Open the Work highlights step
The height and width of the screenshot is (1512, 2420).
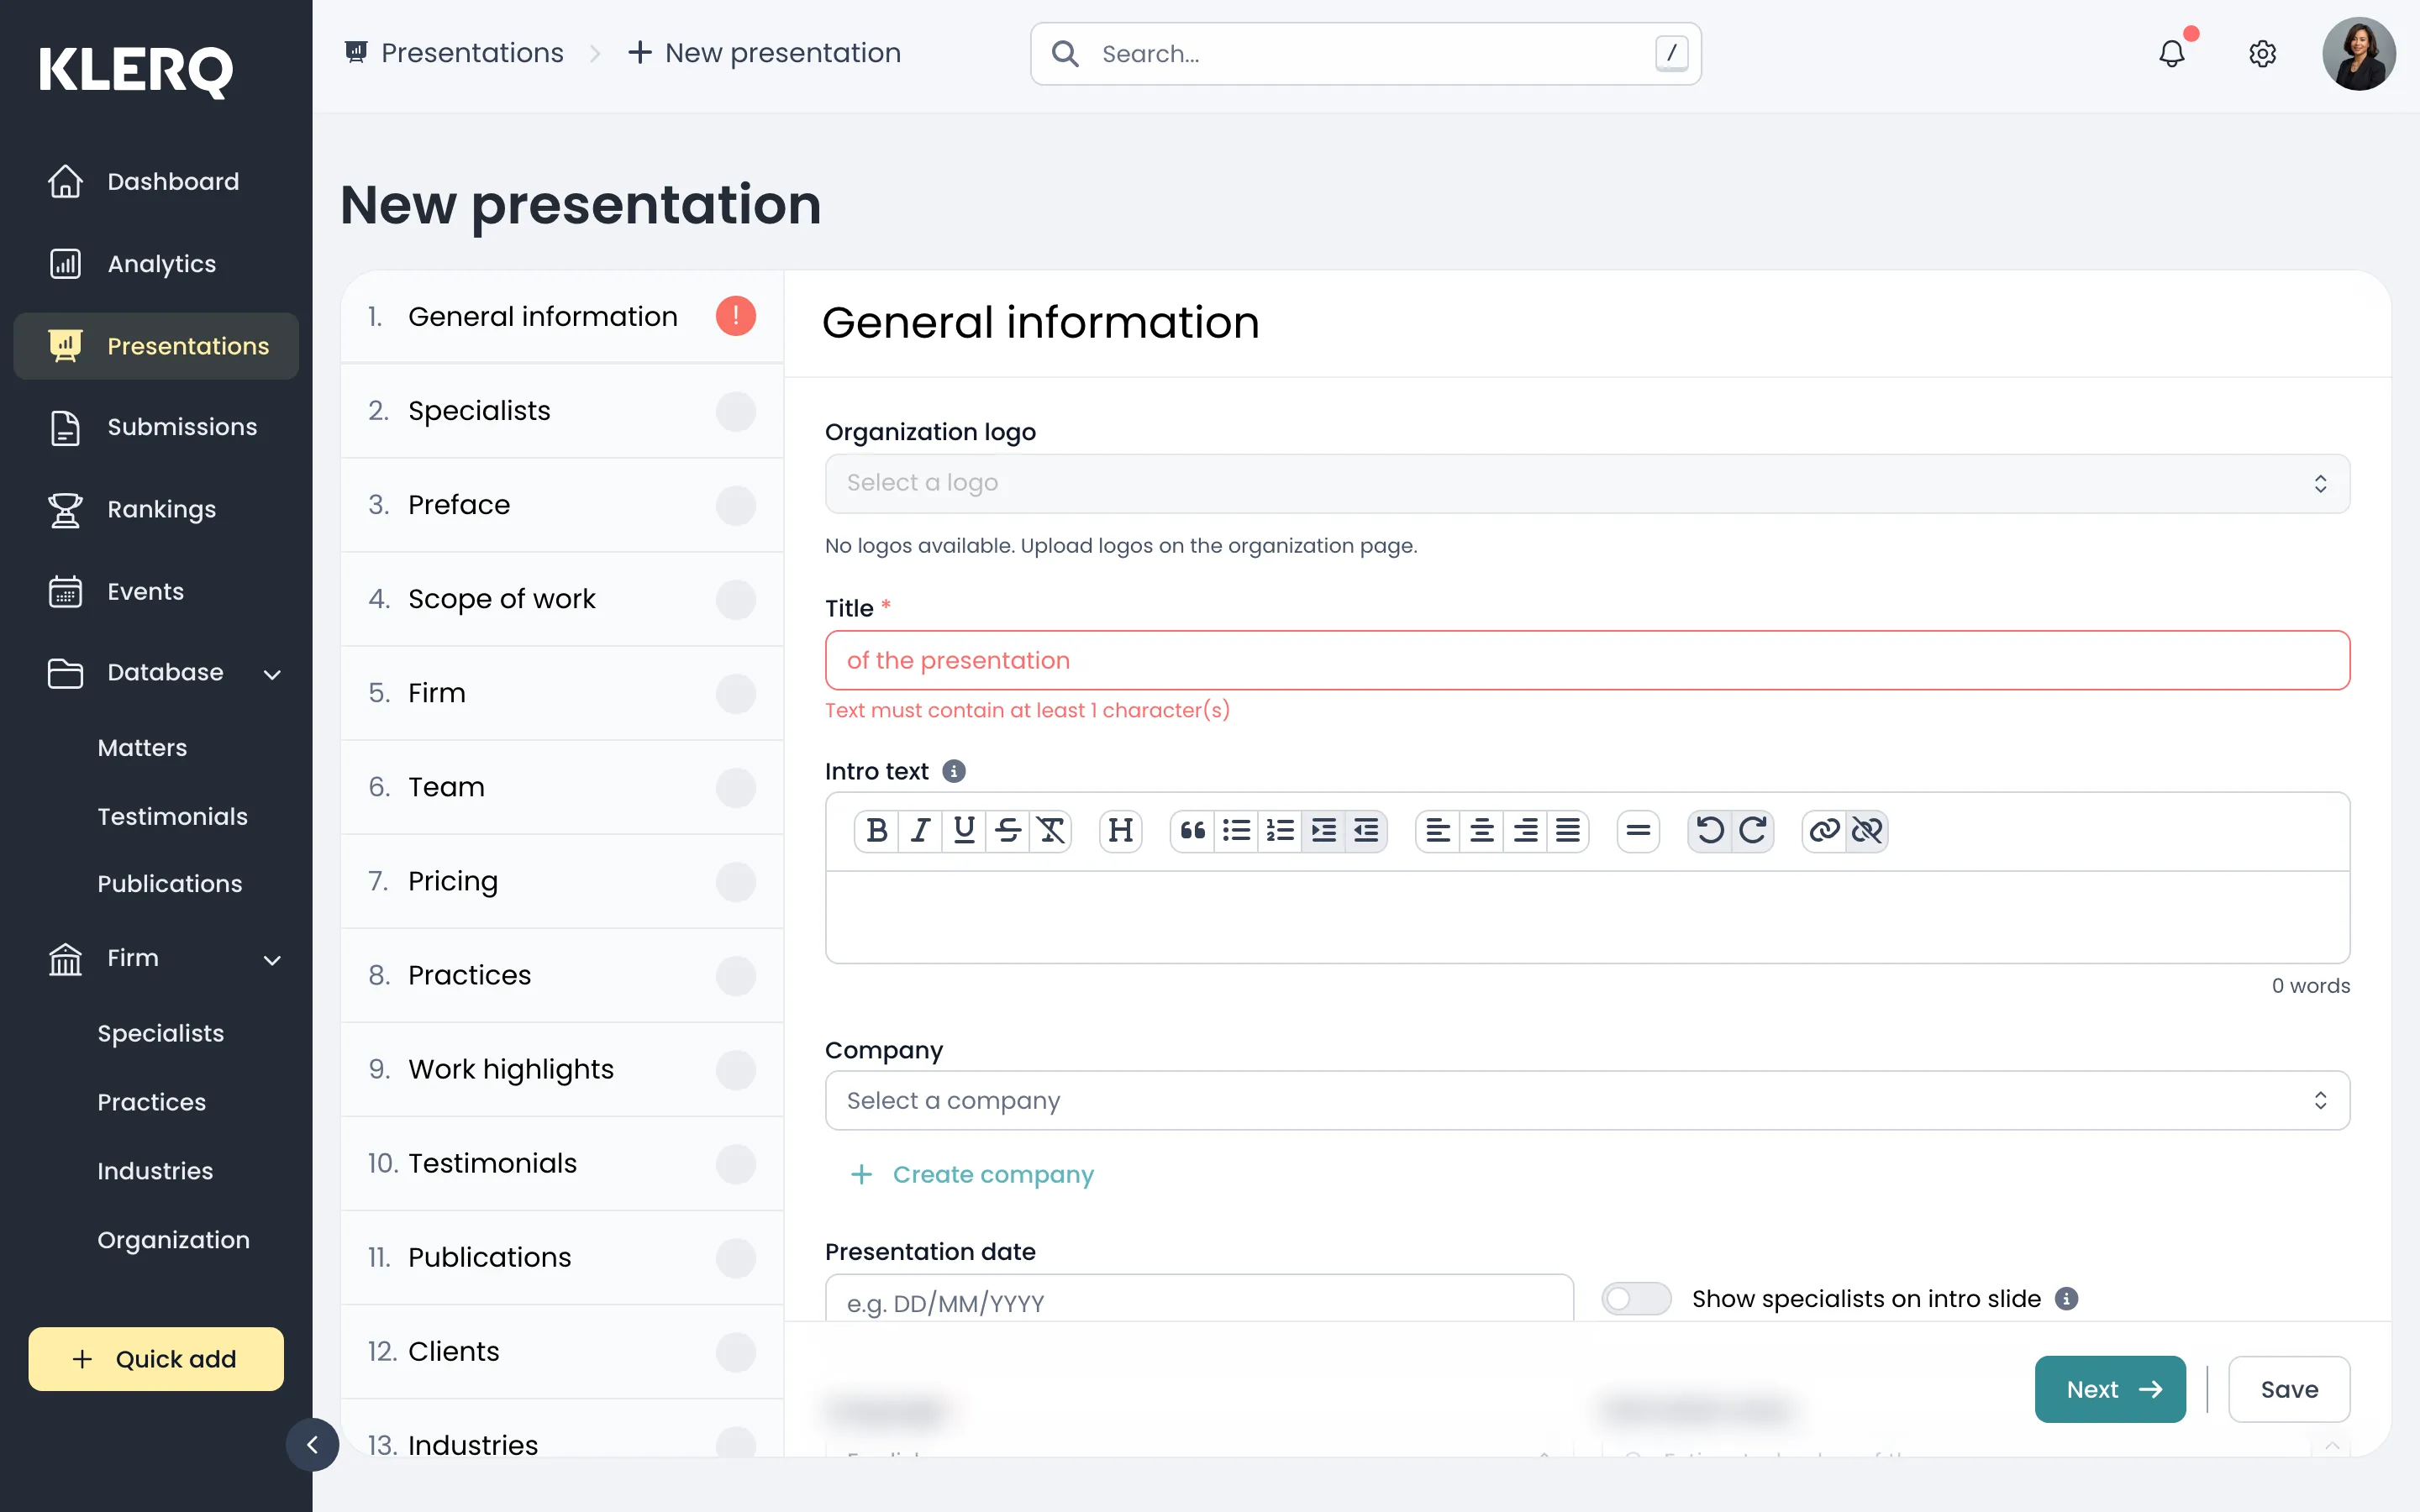(562, 1069)
